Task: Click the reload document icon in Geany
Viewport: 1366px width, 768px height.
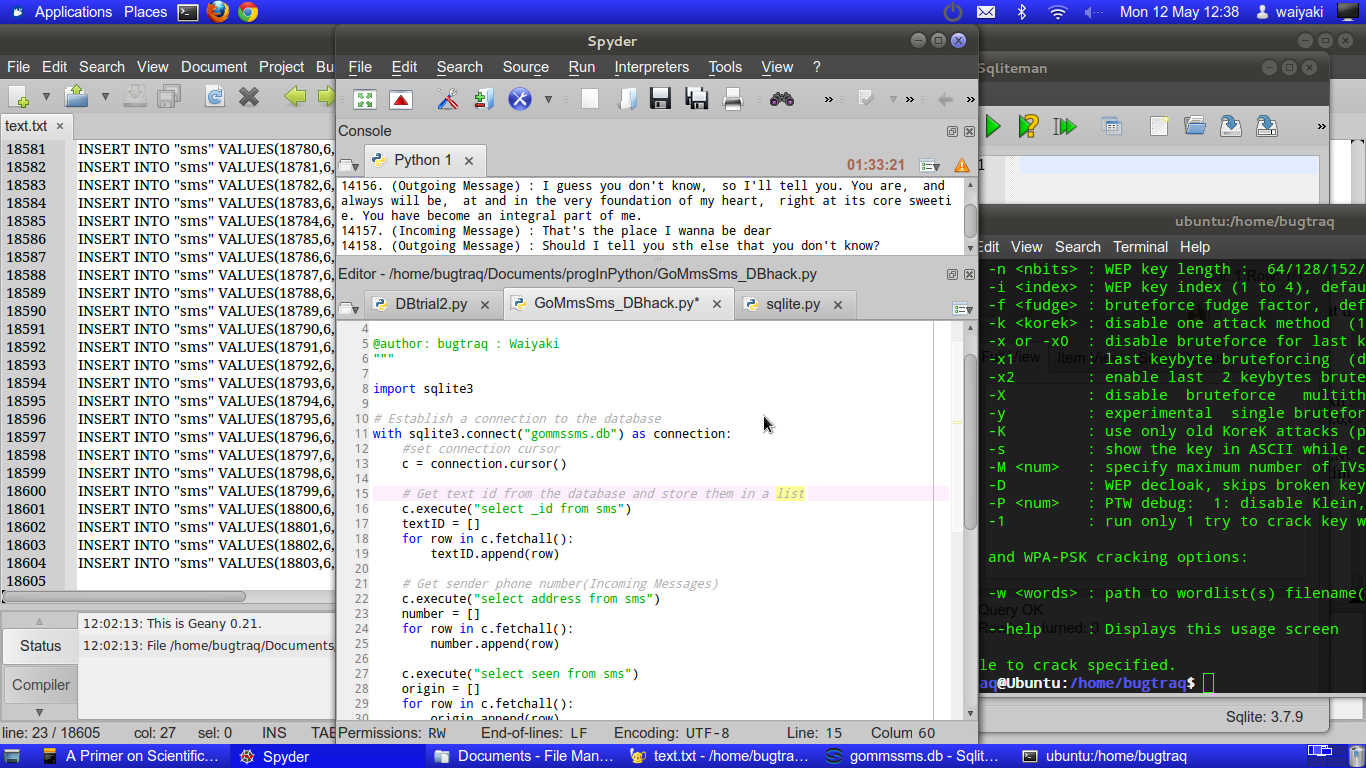Action: click(x=214, y=96)
